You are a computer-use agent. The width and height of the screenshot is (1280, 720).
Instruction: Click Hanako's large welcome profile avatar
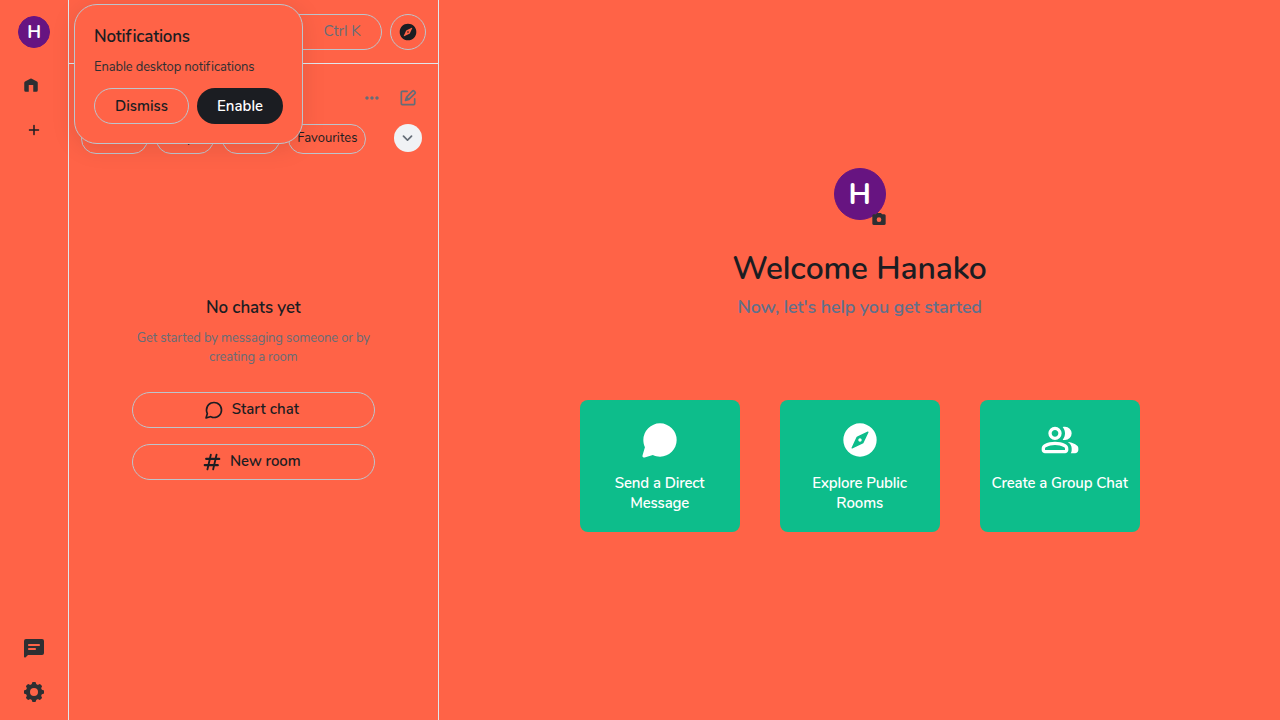[x=859, y=193]
